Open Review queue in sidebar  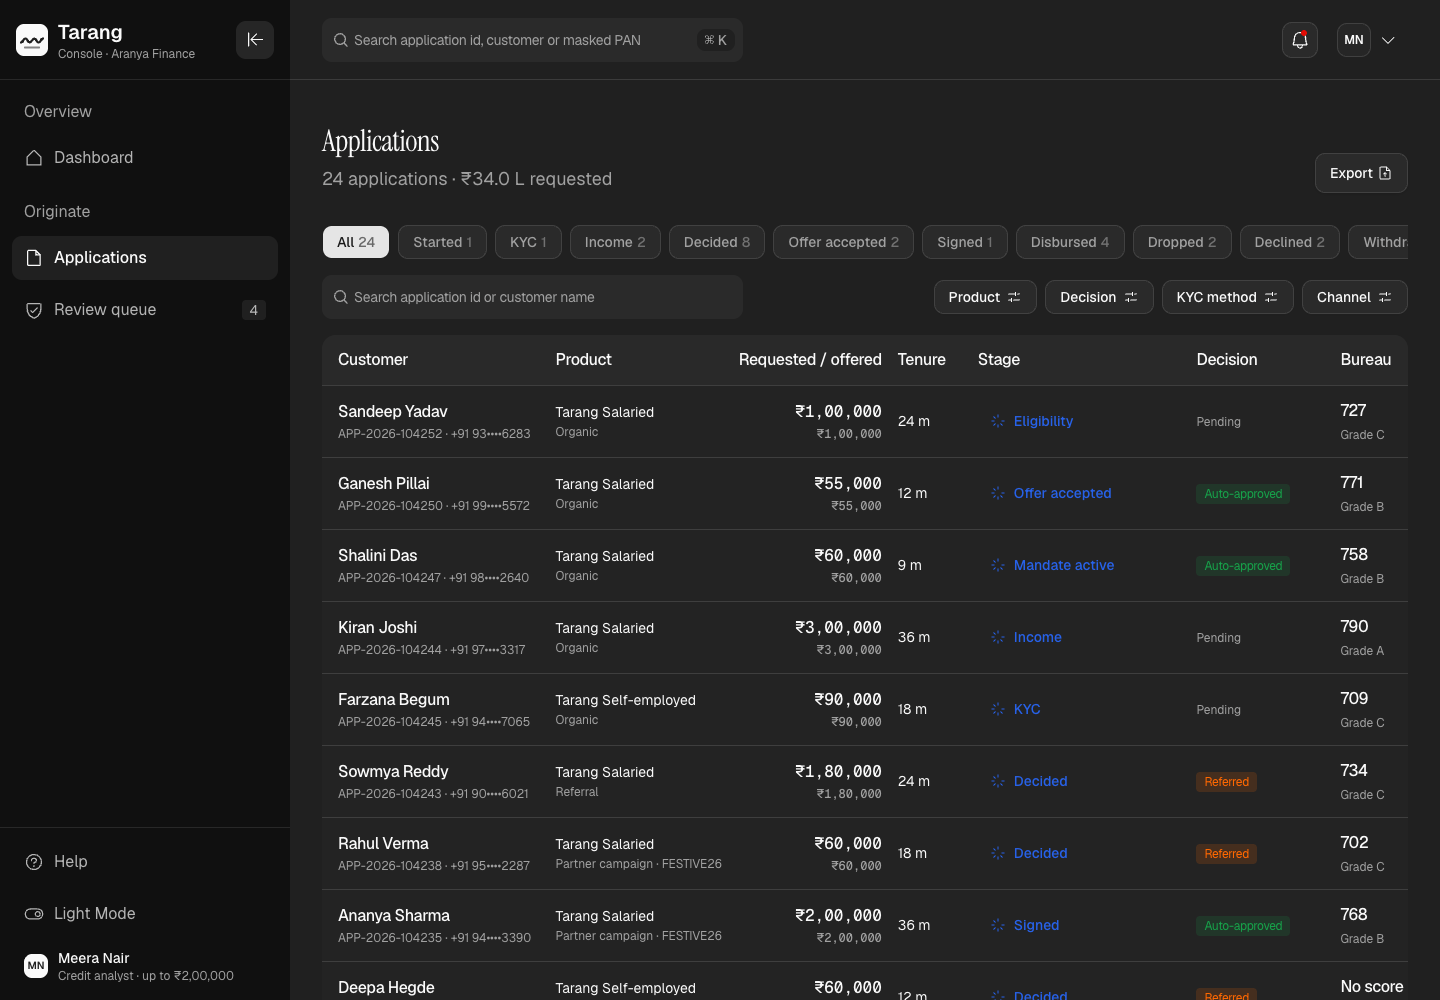tap(145, 310)
